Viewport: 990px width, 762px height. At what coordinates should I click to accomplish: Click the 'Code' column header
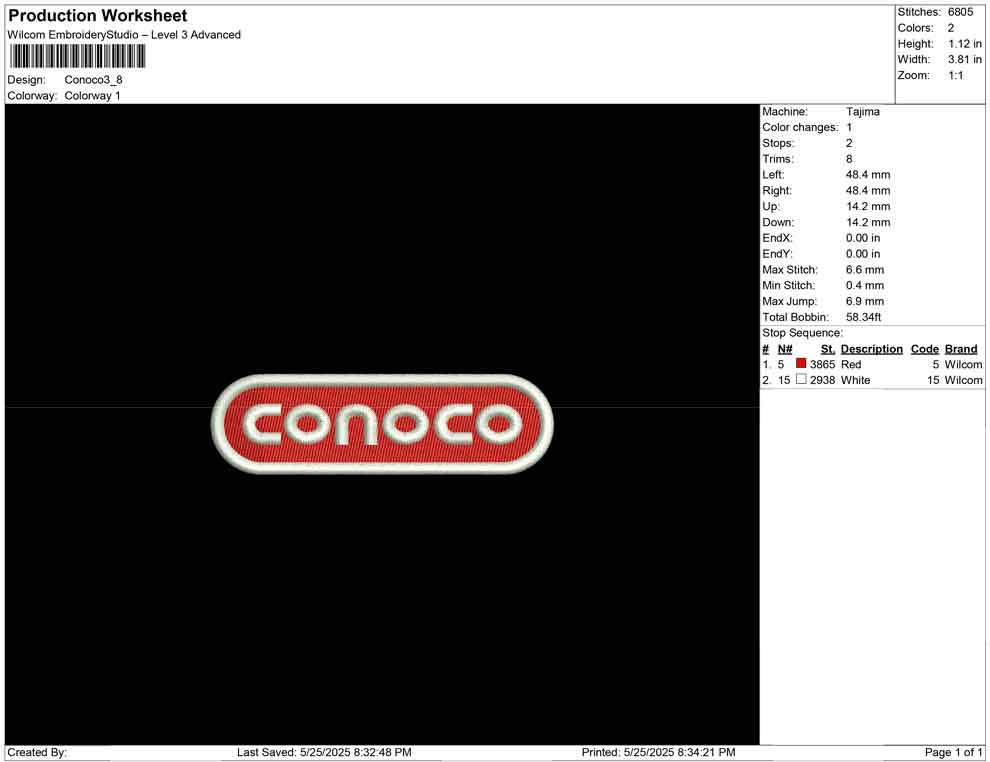[924, 349]
